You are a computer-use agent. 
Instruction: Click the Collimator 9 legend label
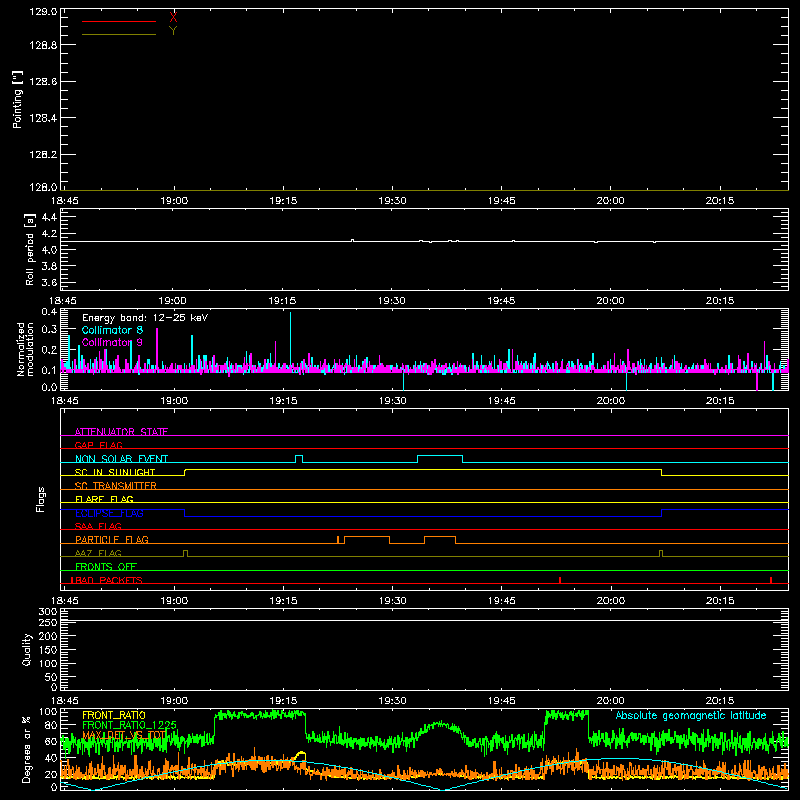pos(112,342)
